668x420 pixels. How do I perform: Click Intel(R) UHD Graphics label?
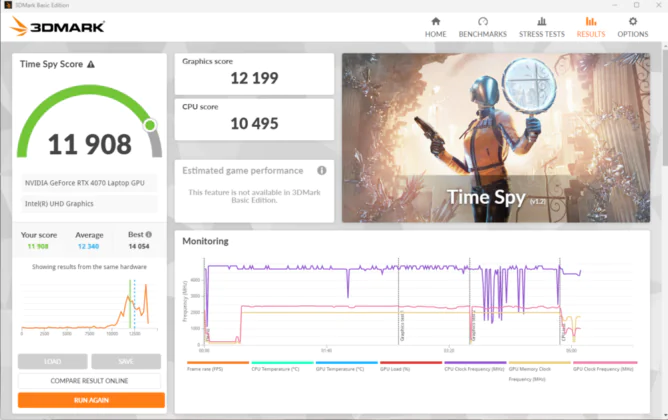click(59, 204)
